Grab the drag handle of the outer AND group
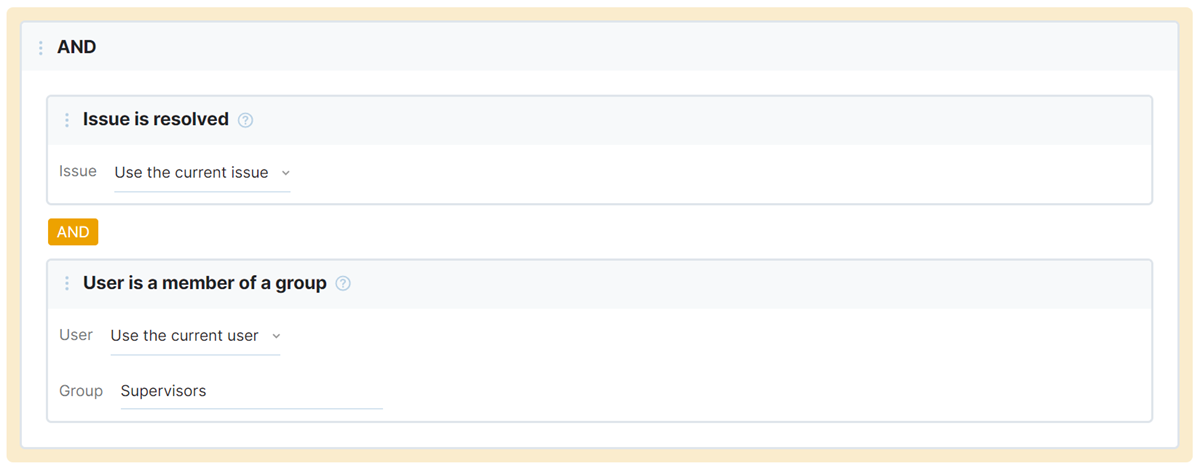Viewport: 1200px width, 466px height. point(41,47)
